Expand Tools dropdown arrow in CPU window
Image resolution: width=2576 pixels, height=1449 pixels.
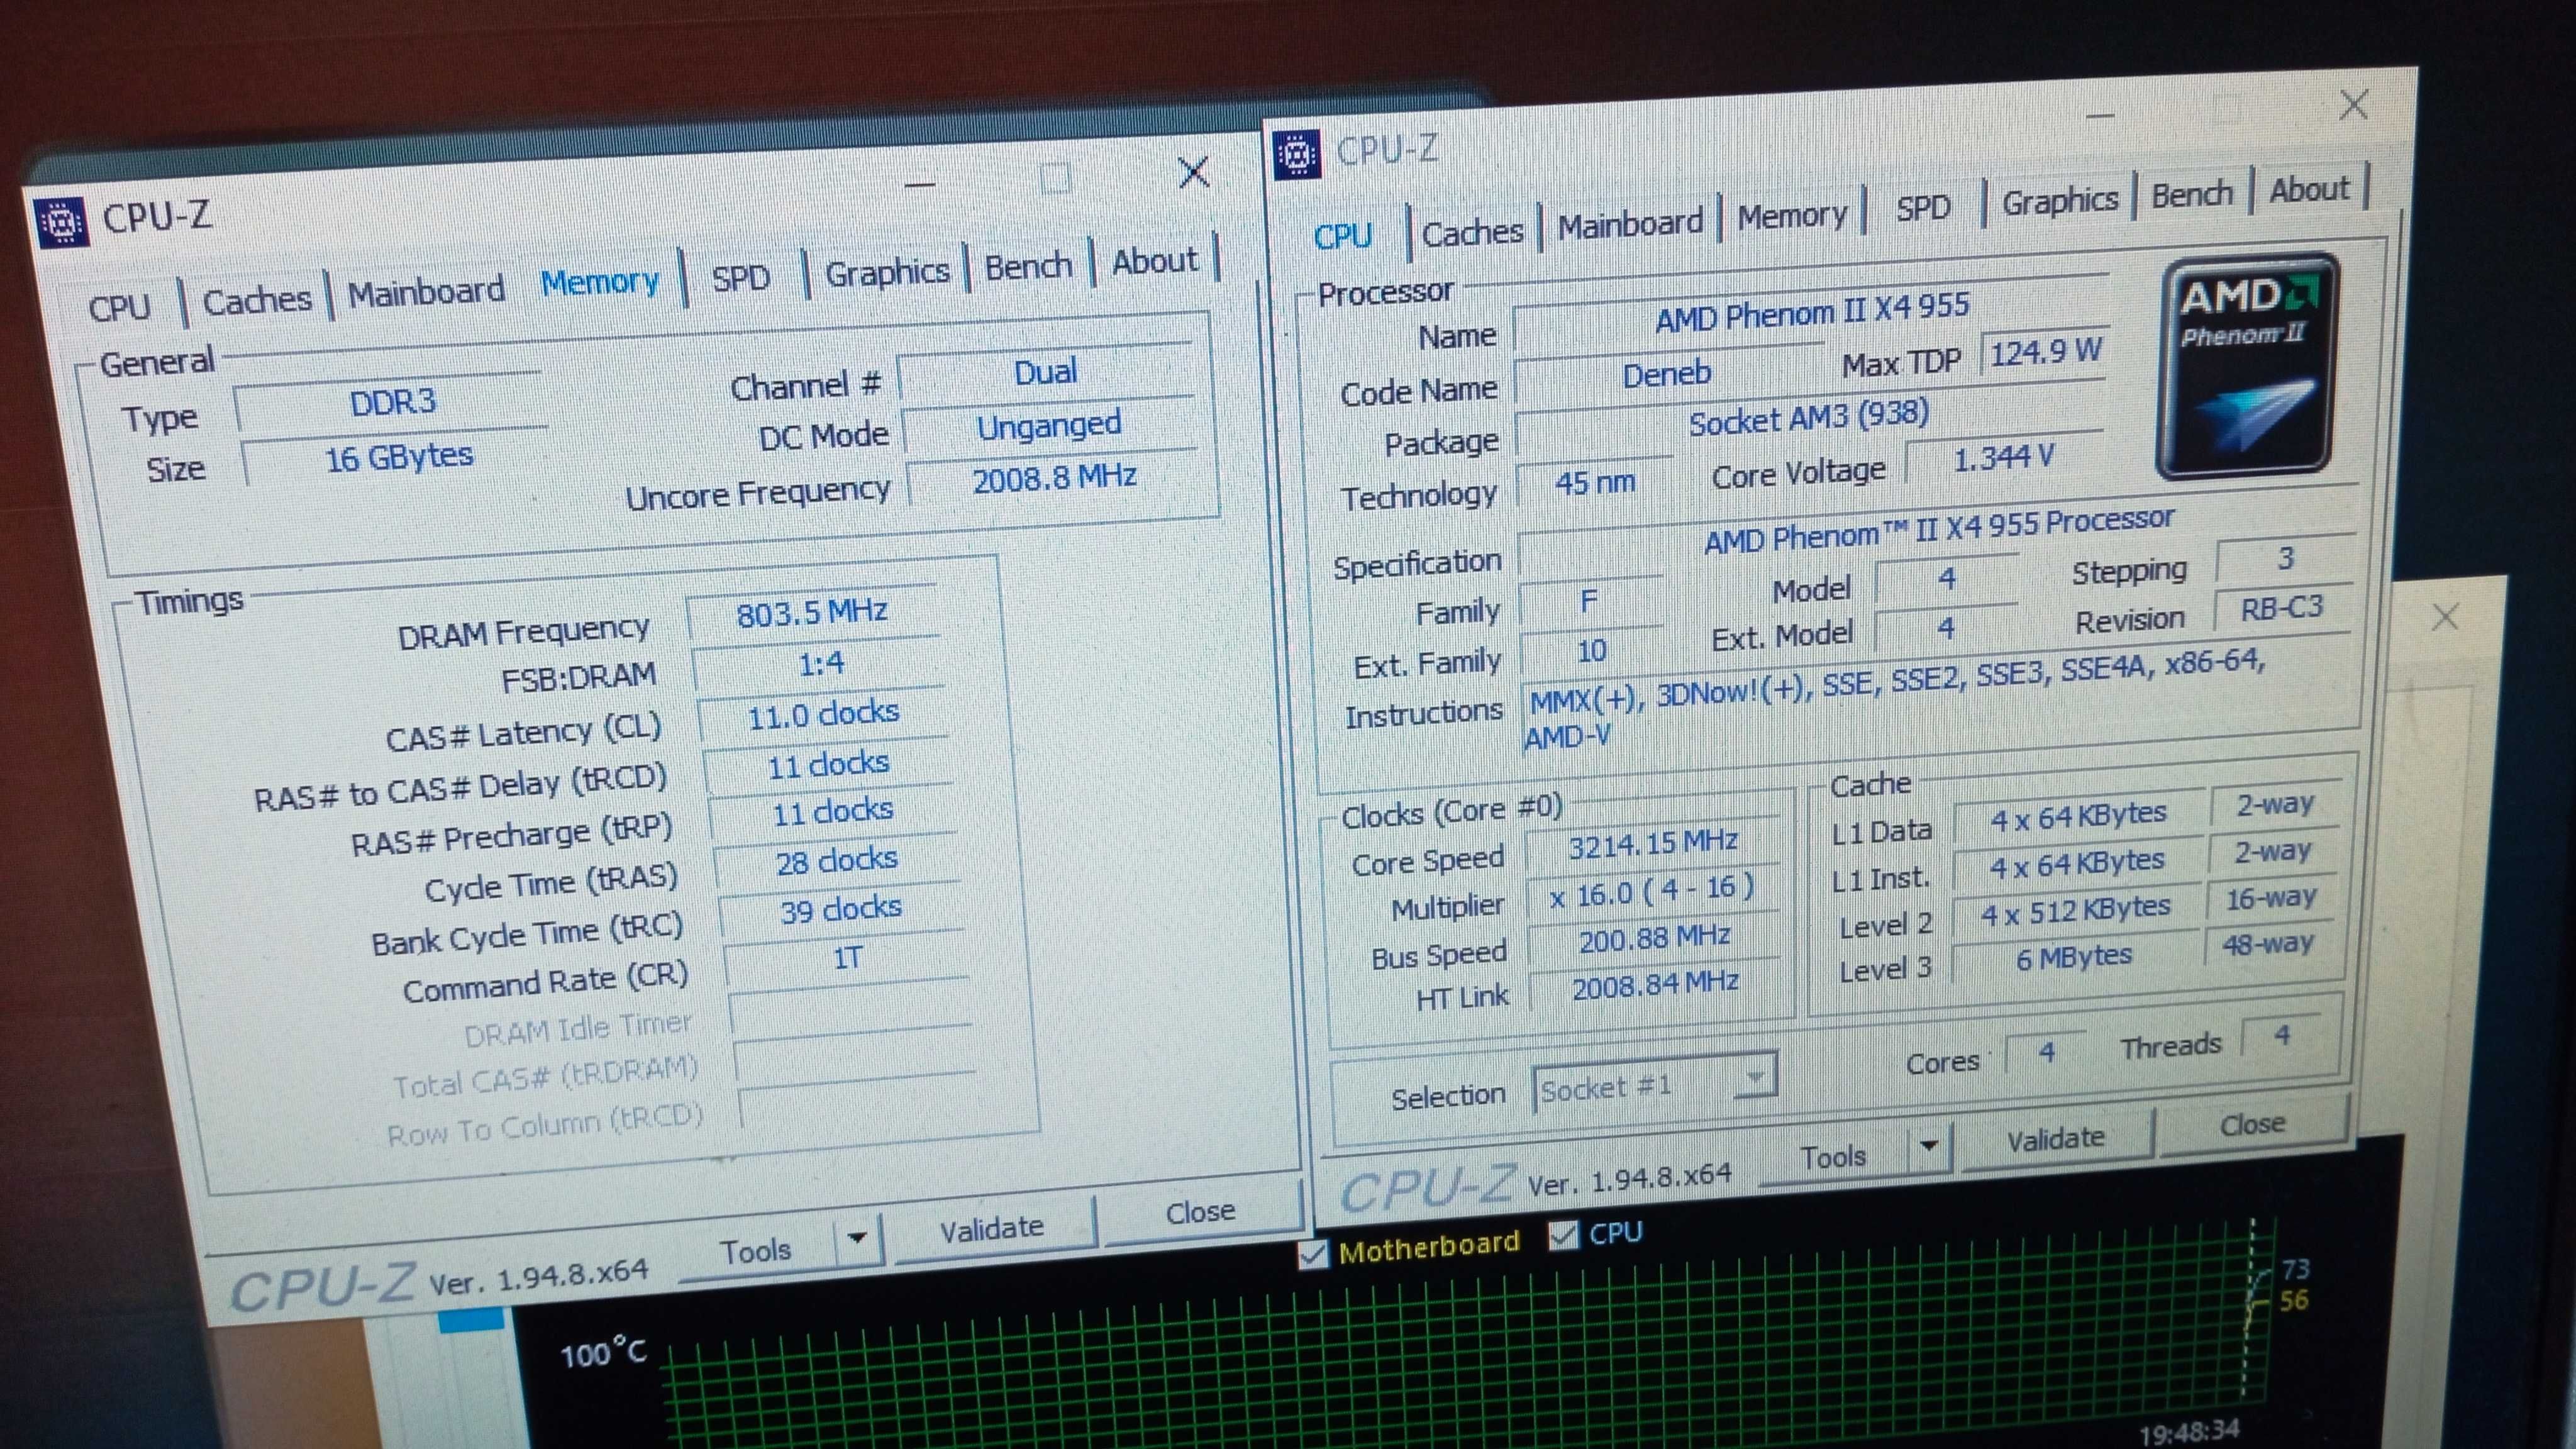click(1929, 1146)
